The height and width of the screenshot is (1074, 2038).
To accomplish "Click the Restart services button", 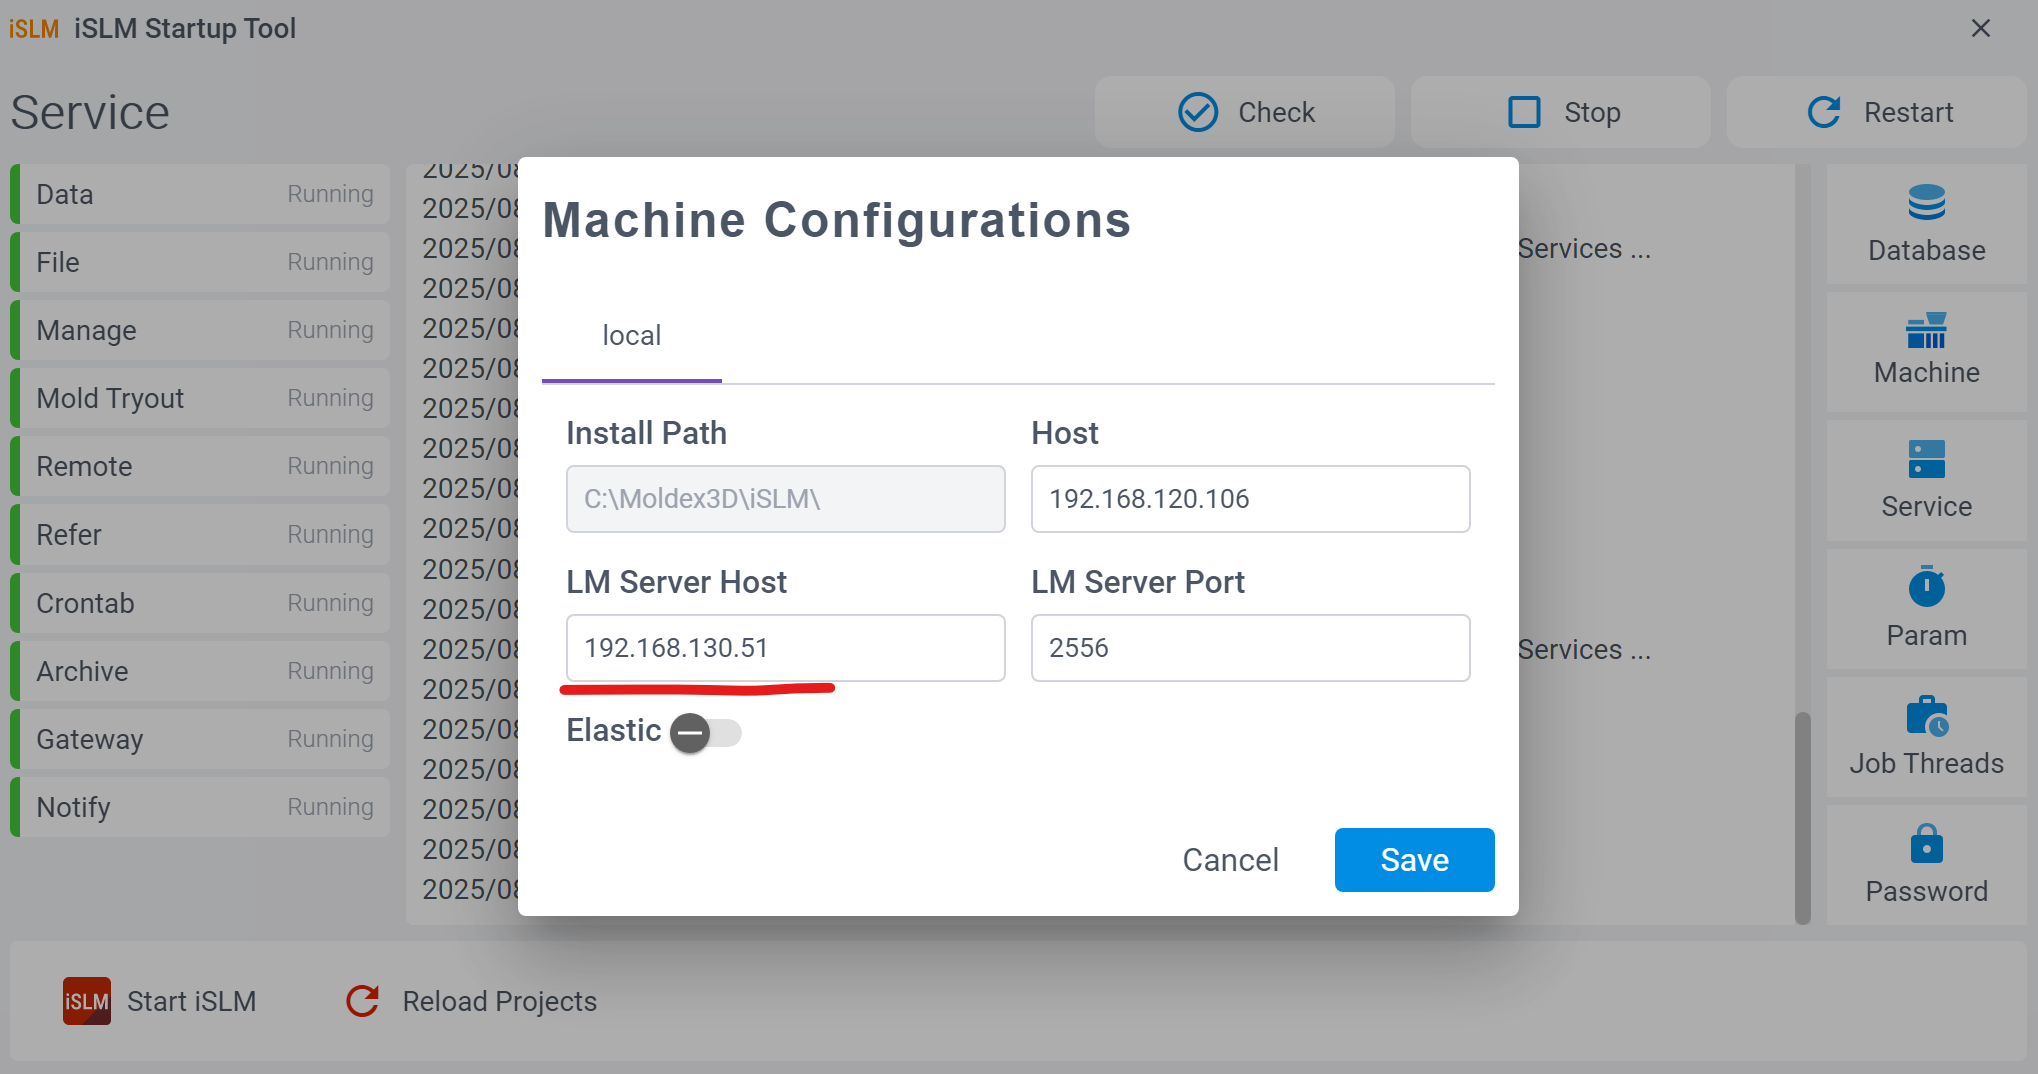I will click(1877, 112).
